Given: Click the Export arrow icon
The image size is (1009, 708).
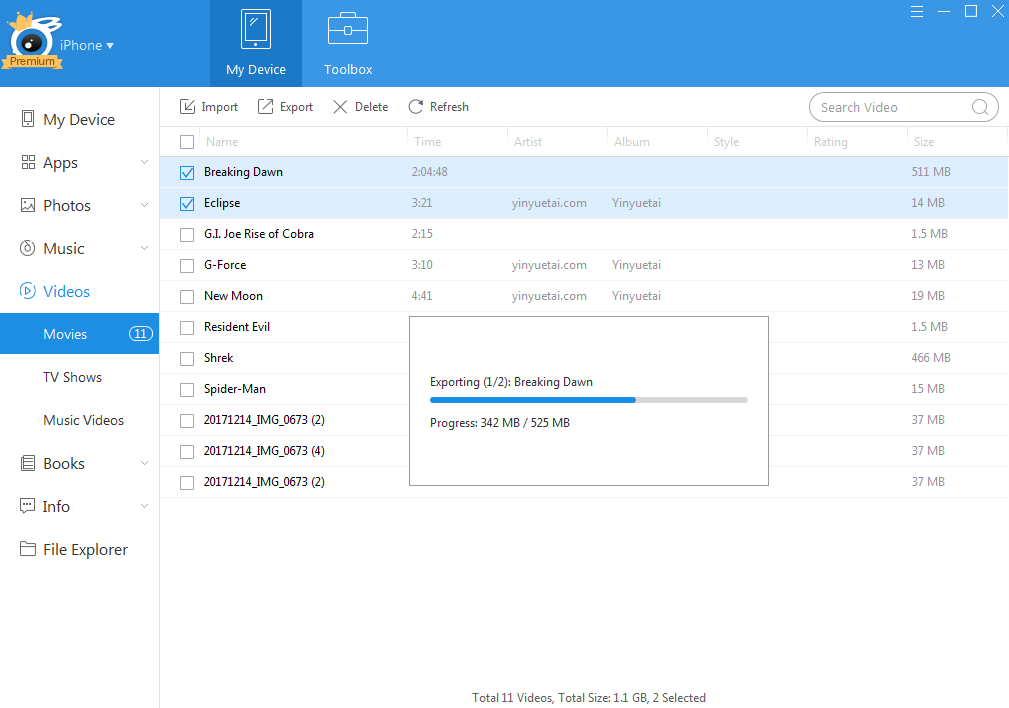Looking at the screenshot, I should coord(265,107).
